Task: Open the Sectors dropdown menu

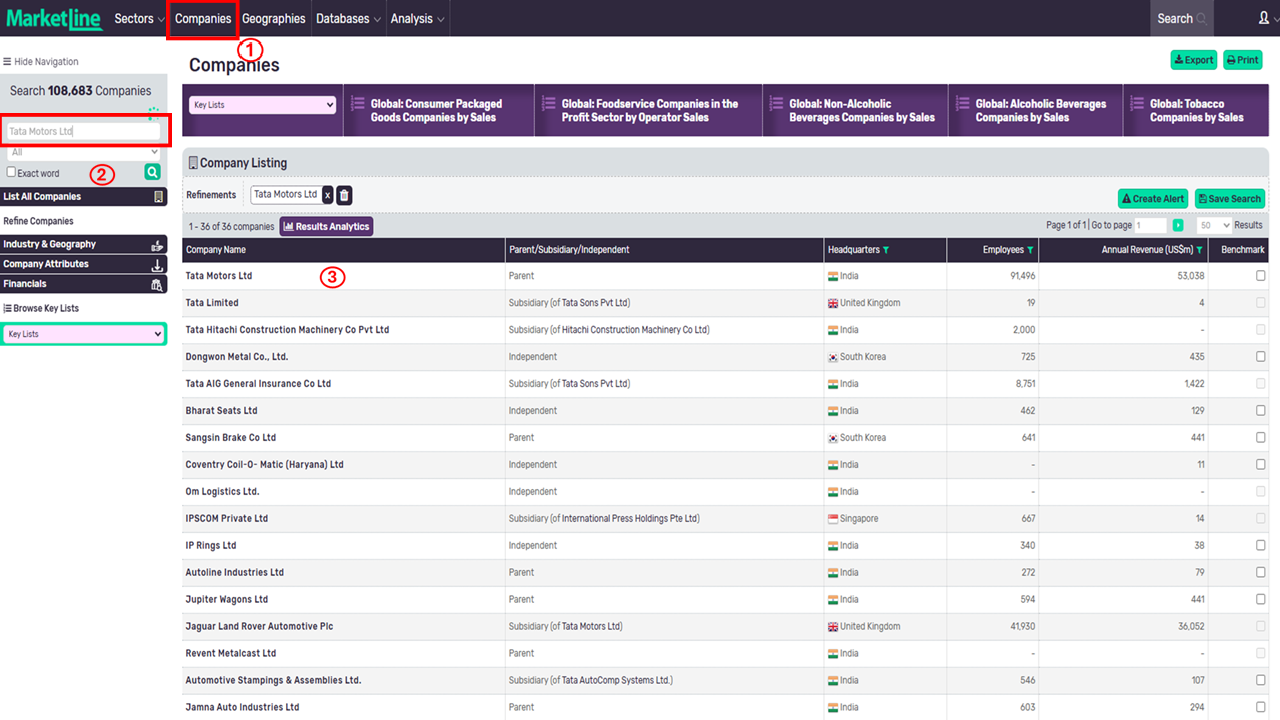Action: click(x=139, y=18)
